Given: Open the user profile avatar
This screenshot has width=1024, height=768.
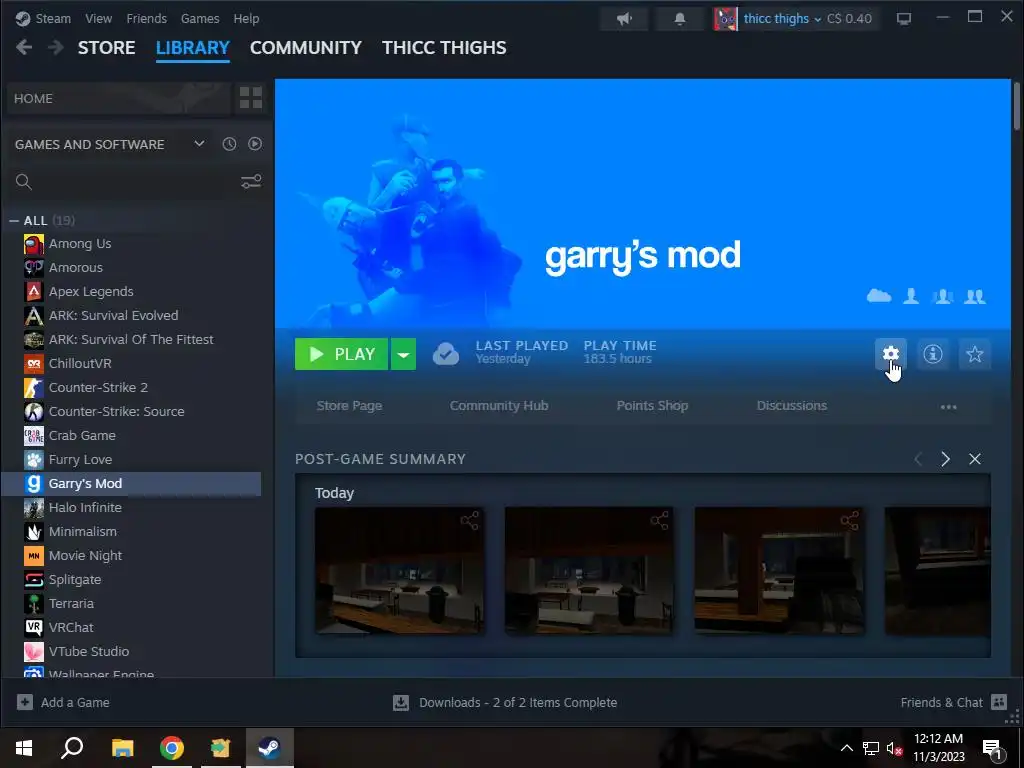Looking at the screenshot, I should [726, 19].
